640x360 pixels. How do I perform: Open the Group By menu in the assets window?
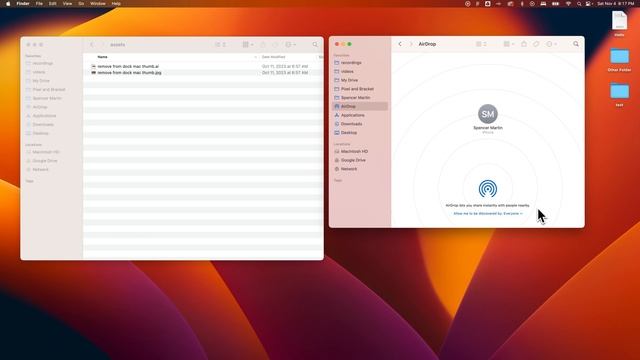click(x=248, y=44)
